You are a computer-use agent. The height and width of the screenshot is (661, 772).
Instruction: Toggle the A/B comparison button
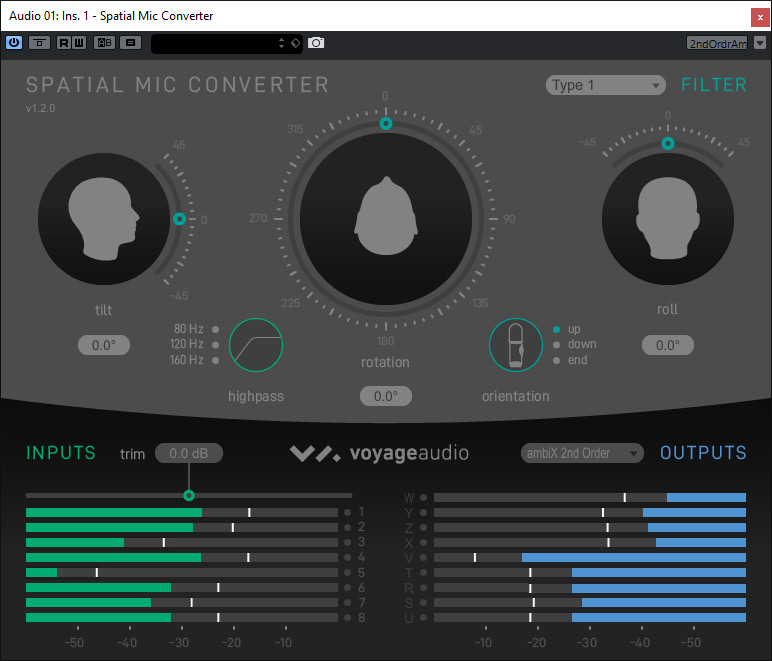[x=104, y=43]
